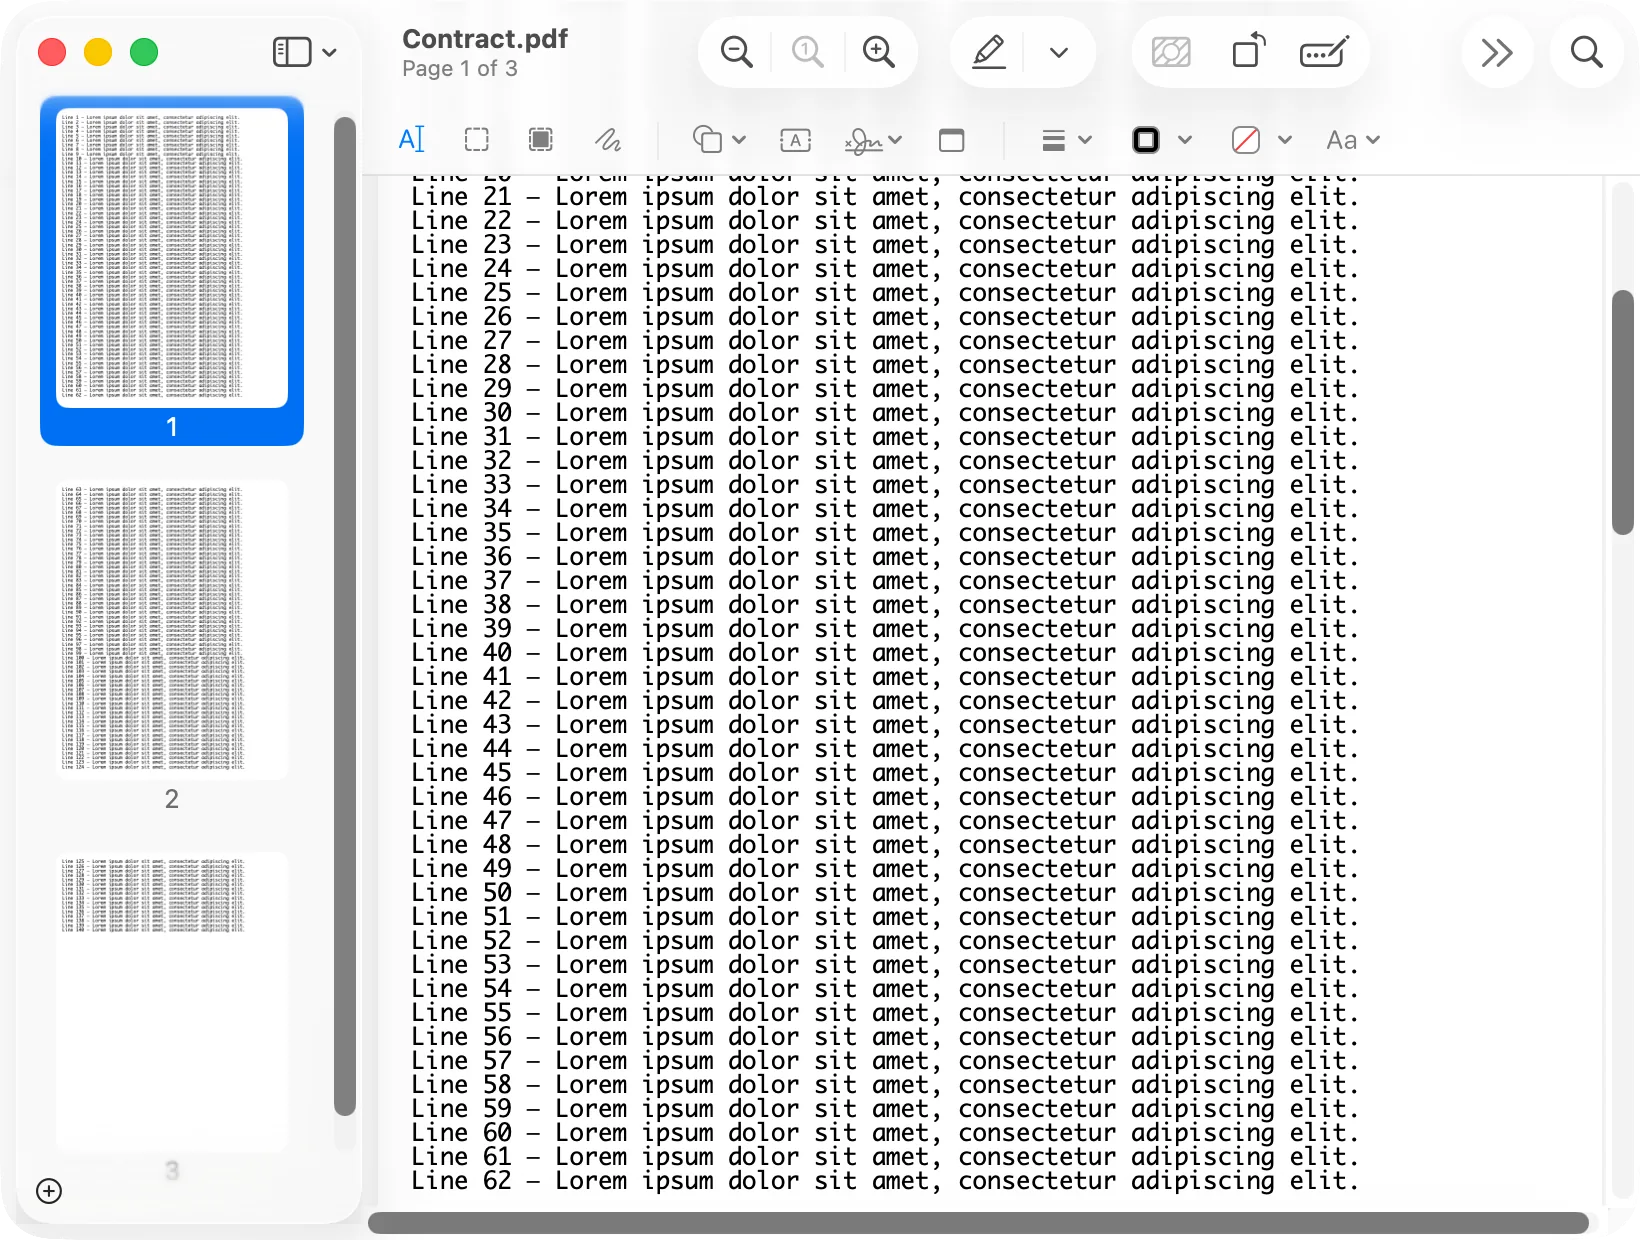Add a note with the Note tool
The width and height of the screenshot is (1640, 1240).
click(x=952, y=140)
